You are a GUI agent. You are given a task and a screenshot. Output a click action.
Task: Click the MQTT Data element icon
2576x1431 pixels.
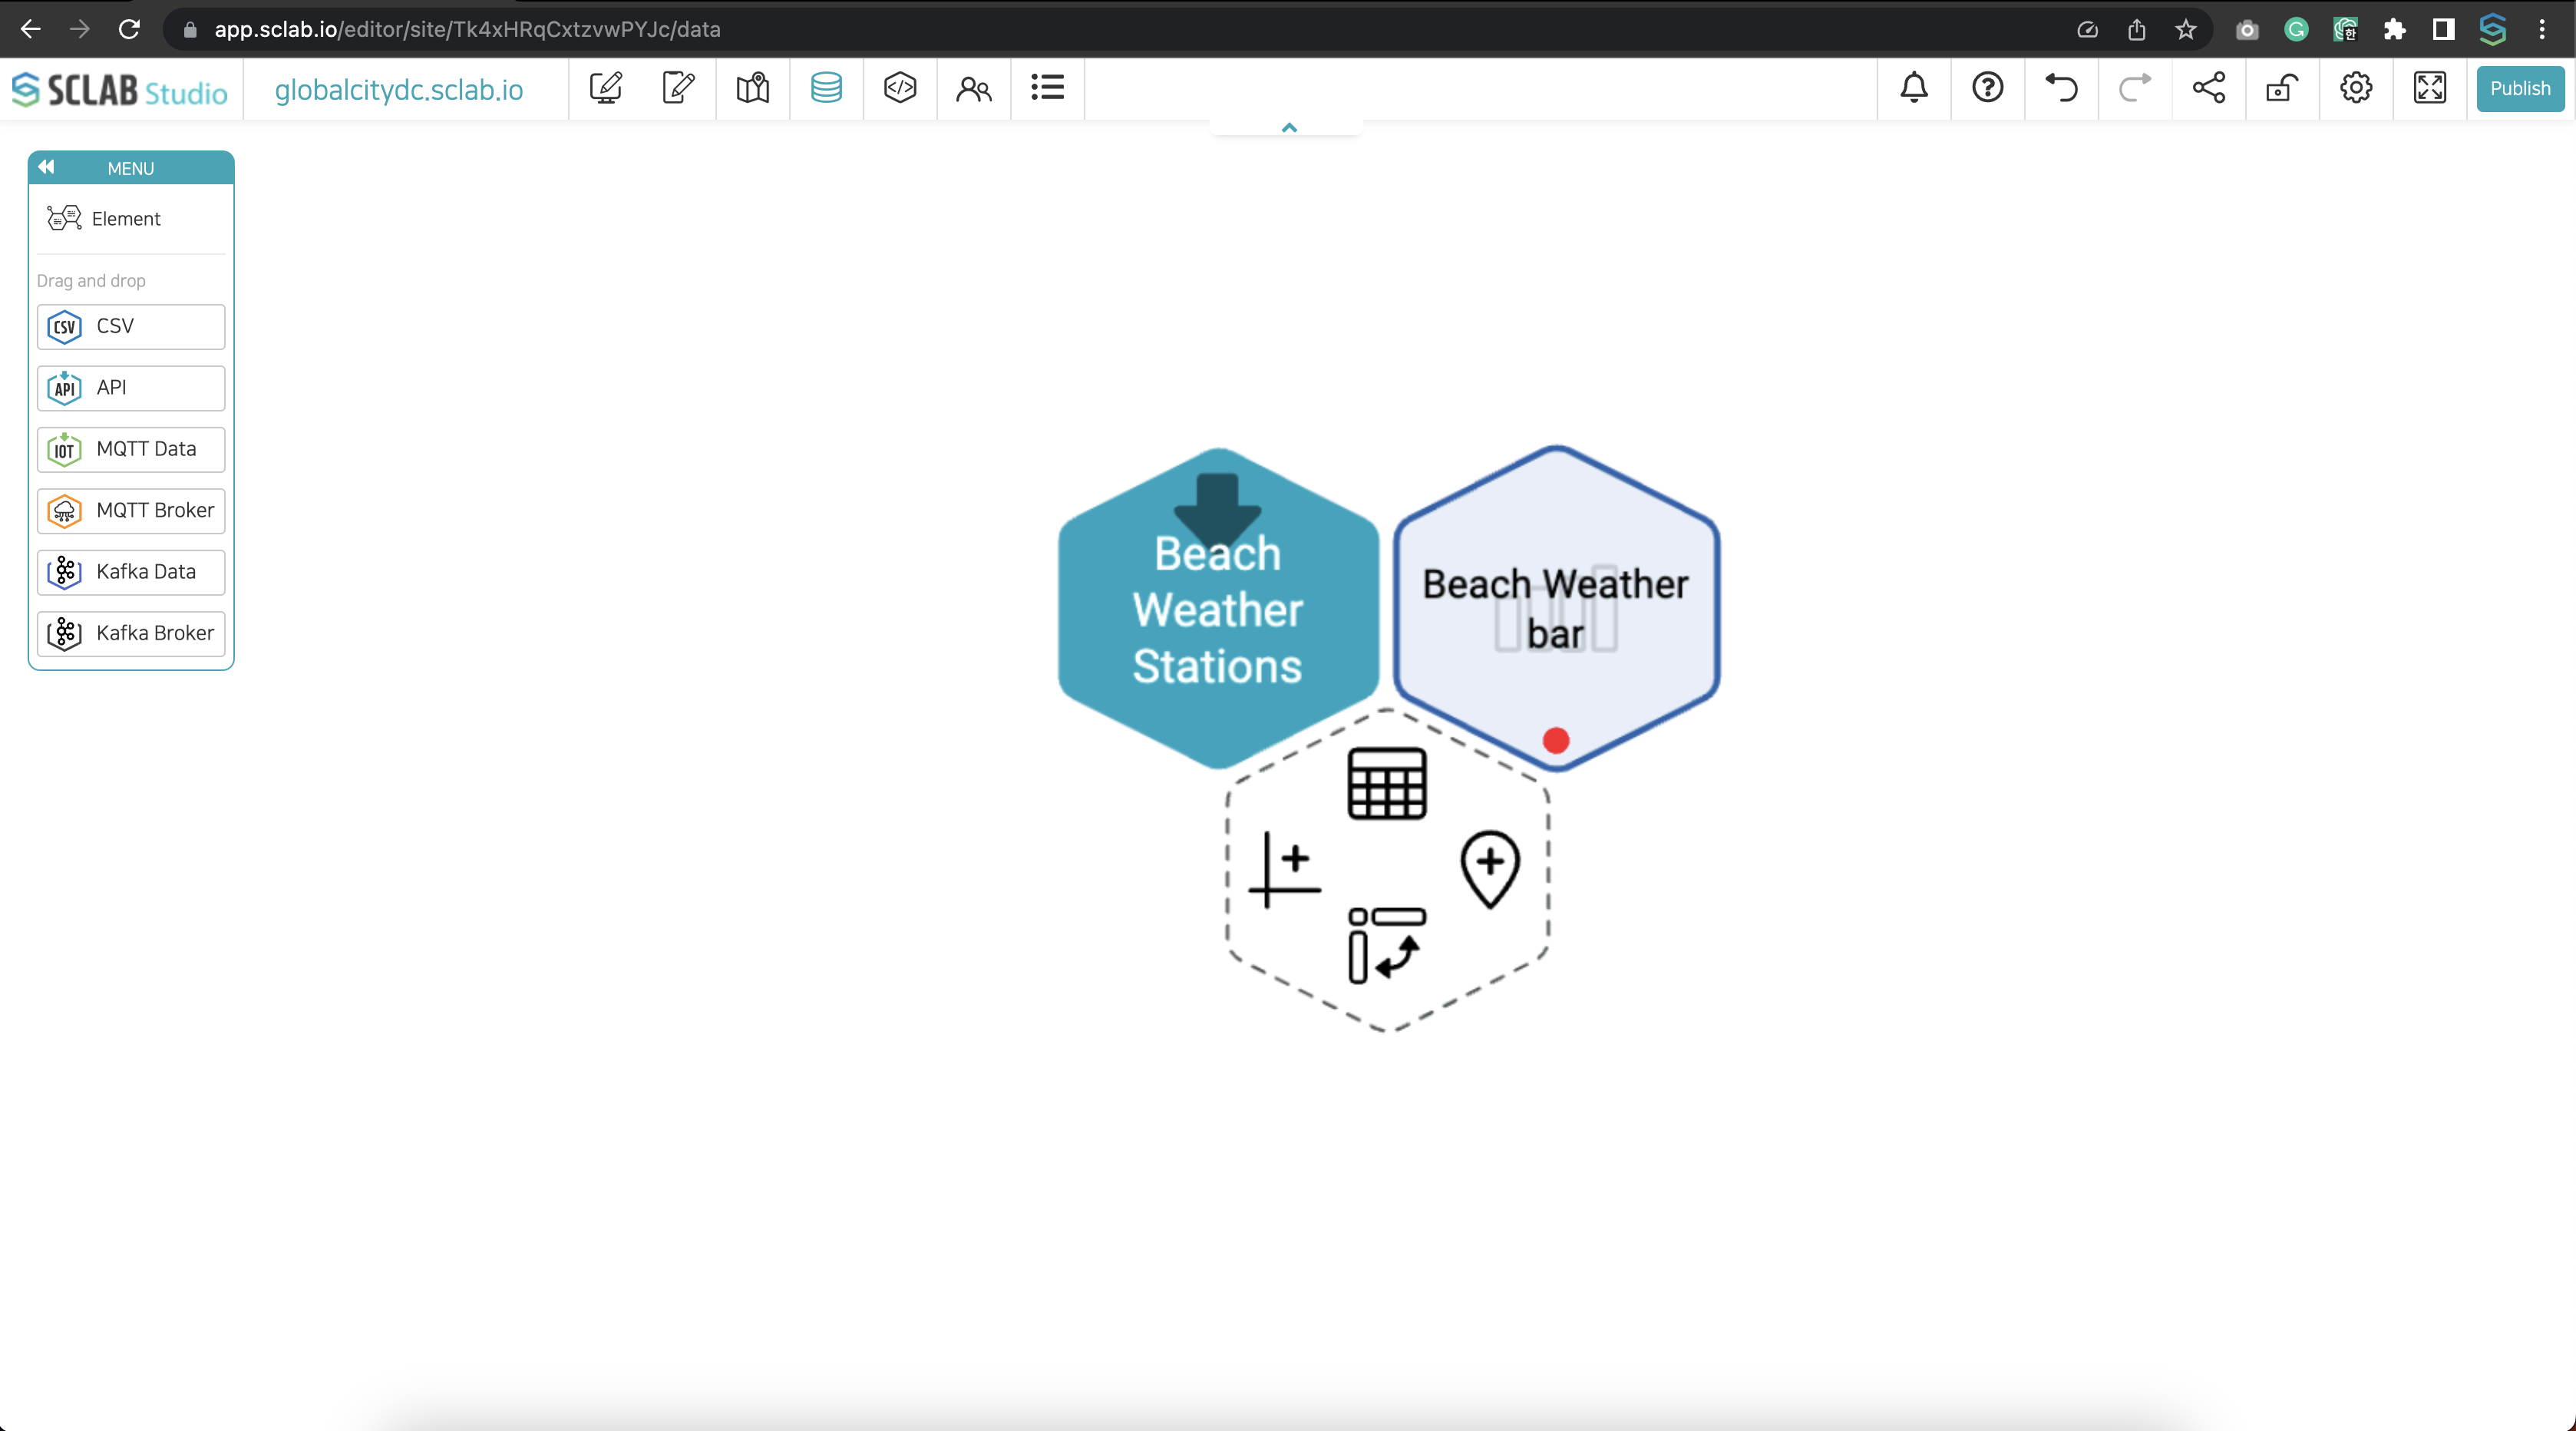(x=64, y=448)
